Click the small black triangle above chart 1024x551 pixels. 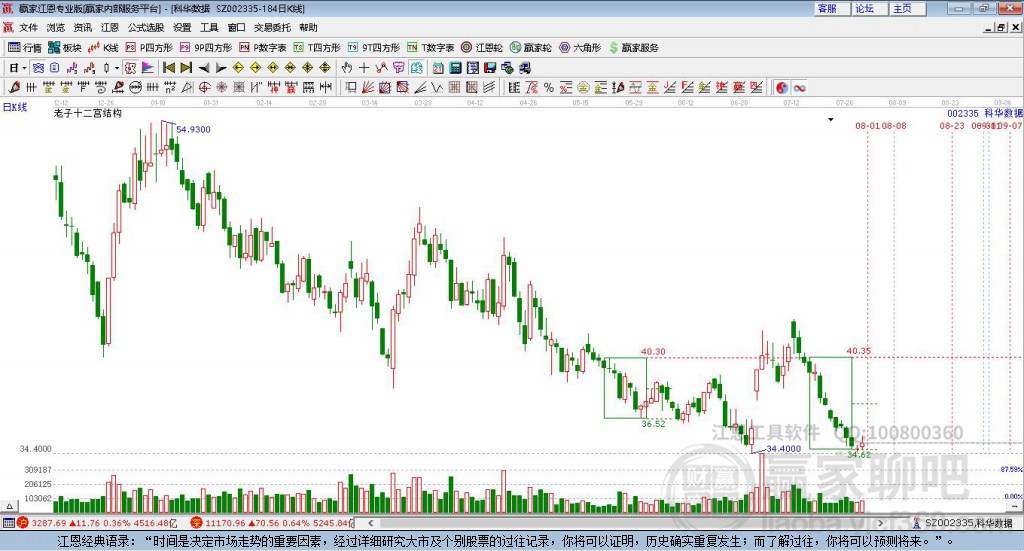pyautogui.click(x=831, y=119)
